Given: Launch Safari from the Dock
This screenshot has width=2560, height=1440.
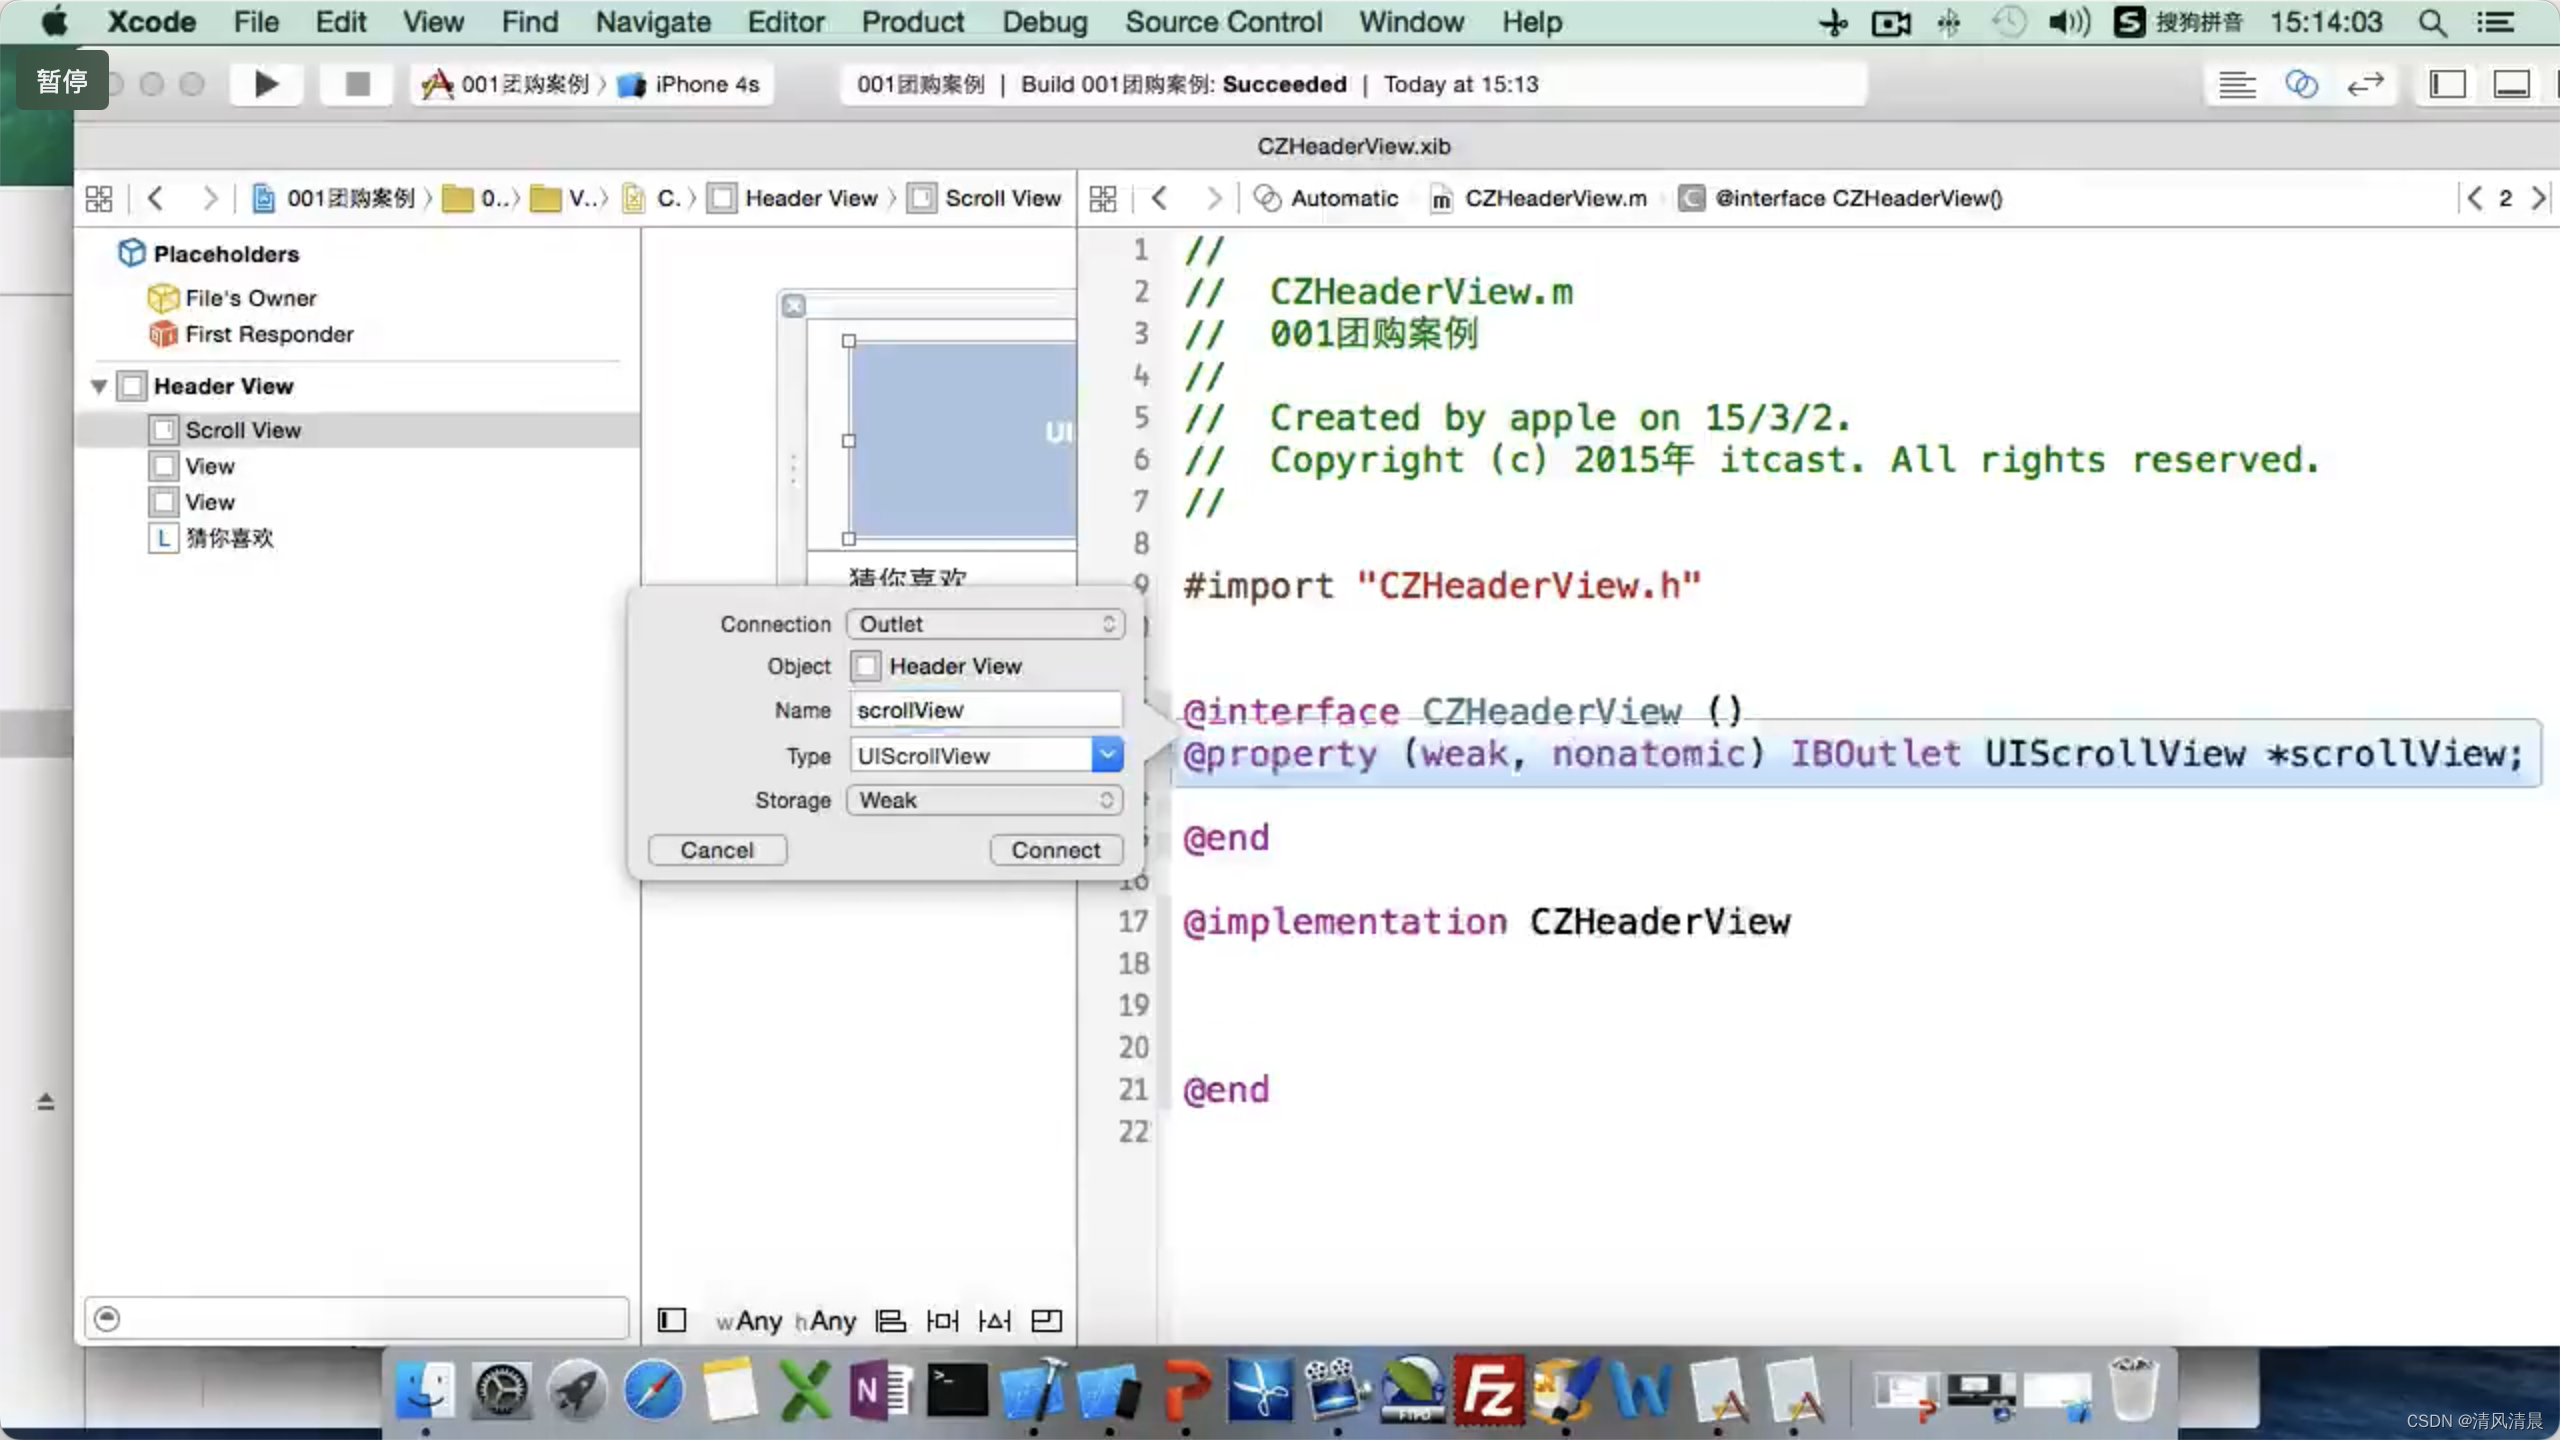Looking at the screenshot, I should tap(653, 1390).
